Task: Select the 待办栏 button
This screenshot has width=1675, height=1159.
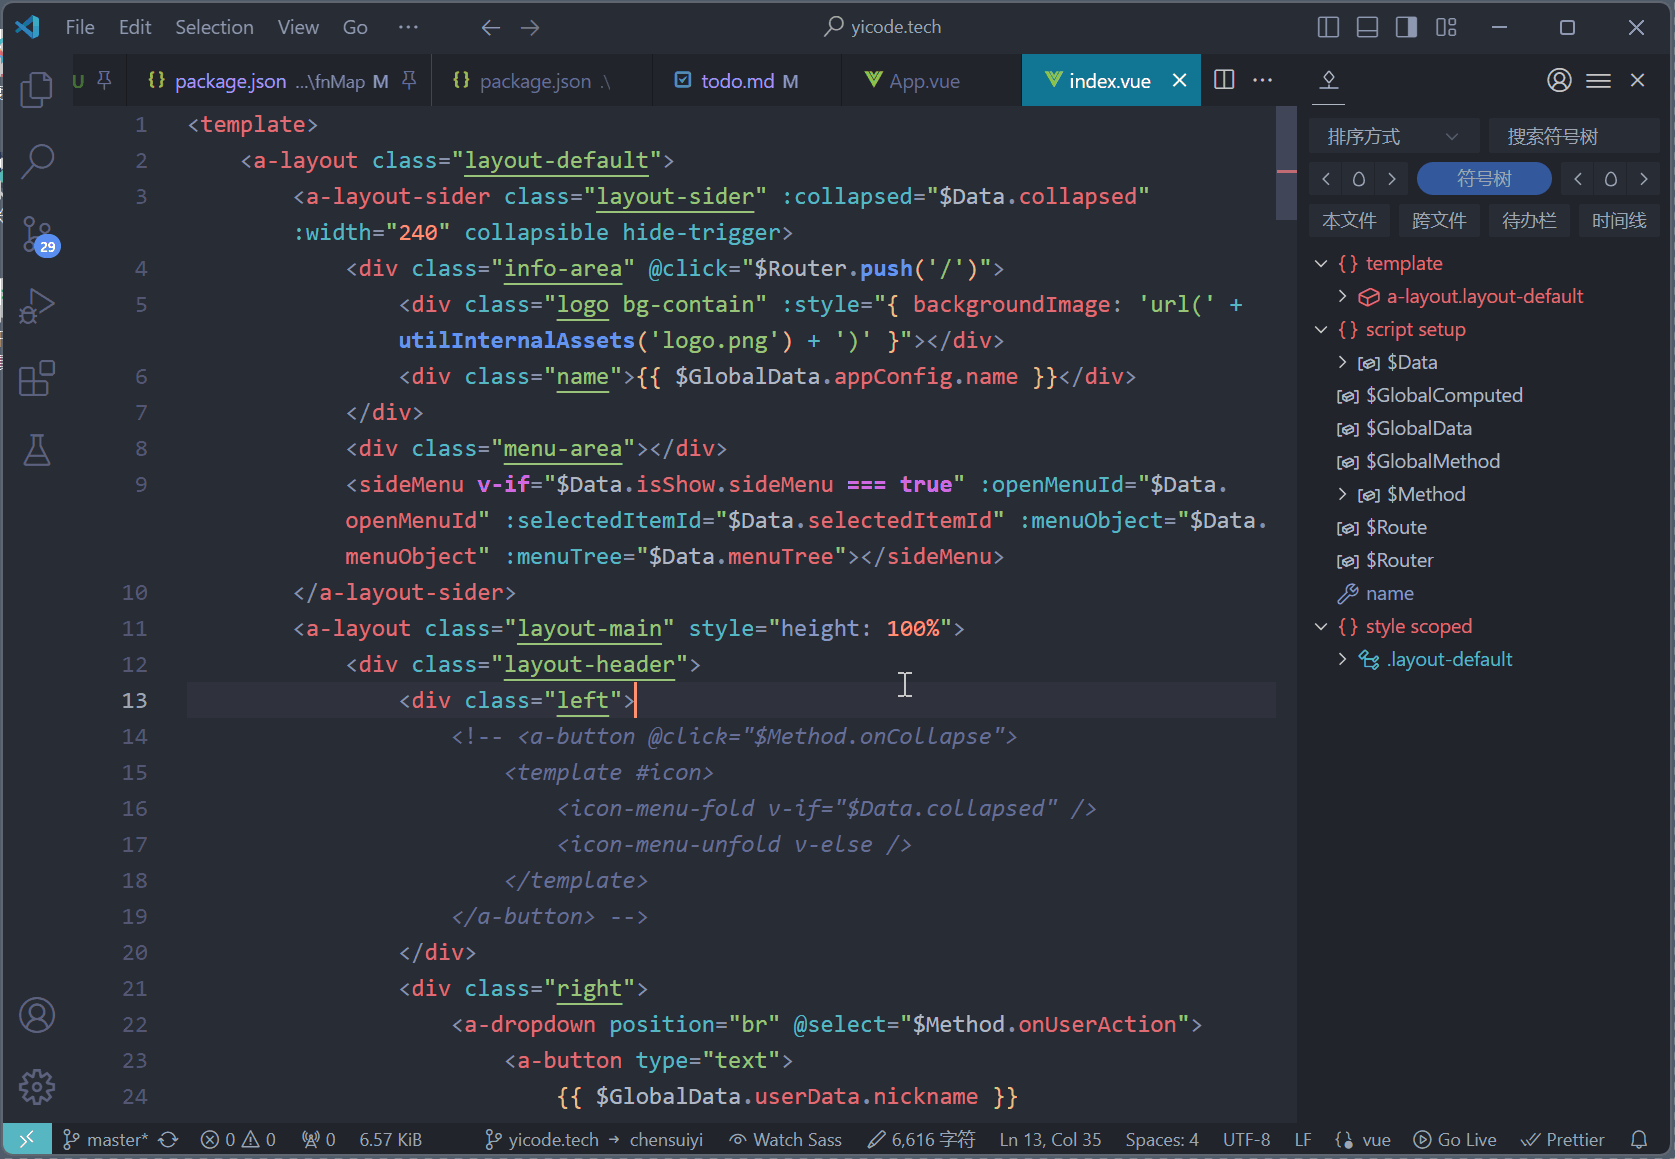Action: coord(1529,221)
